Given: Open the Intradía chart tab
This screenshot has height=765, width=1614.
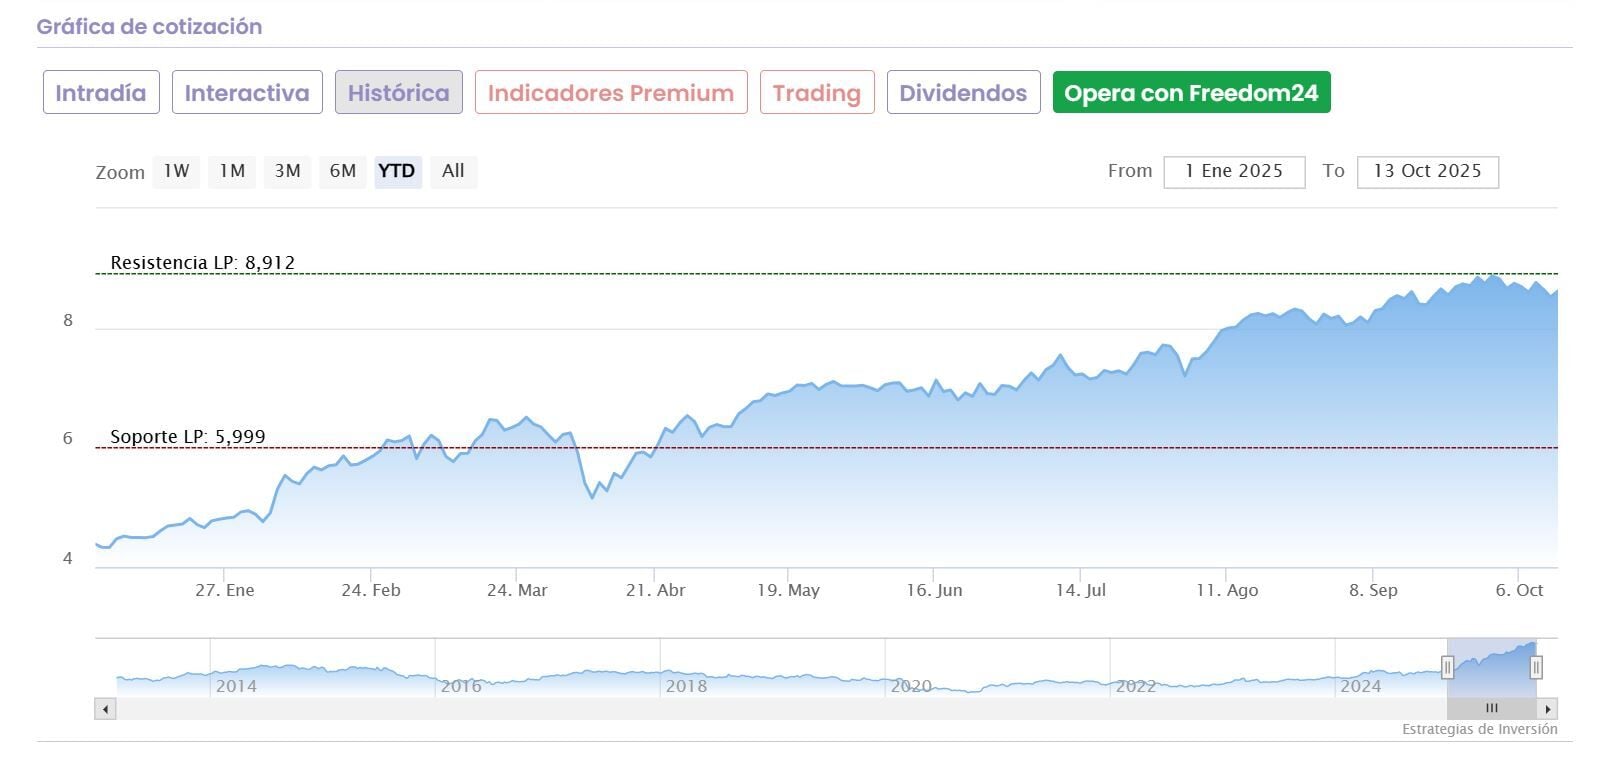Looking at the screenshot, I should coord(101,93).
